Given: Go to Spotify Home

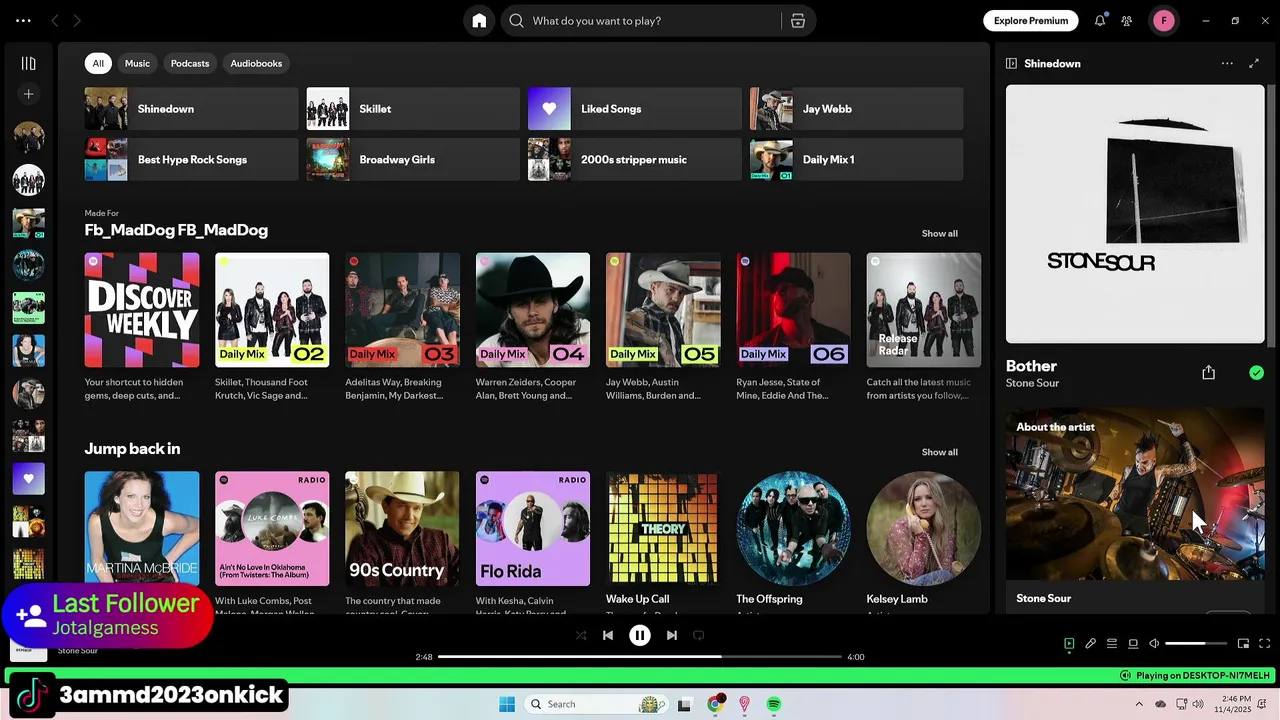Looking at the screenshot, I should coord(479,21).
